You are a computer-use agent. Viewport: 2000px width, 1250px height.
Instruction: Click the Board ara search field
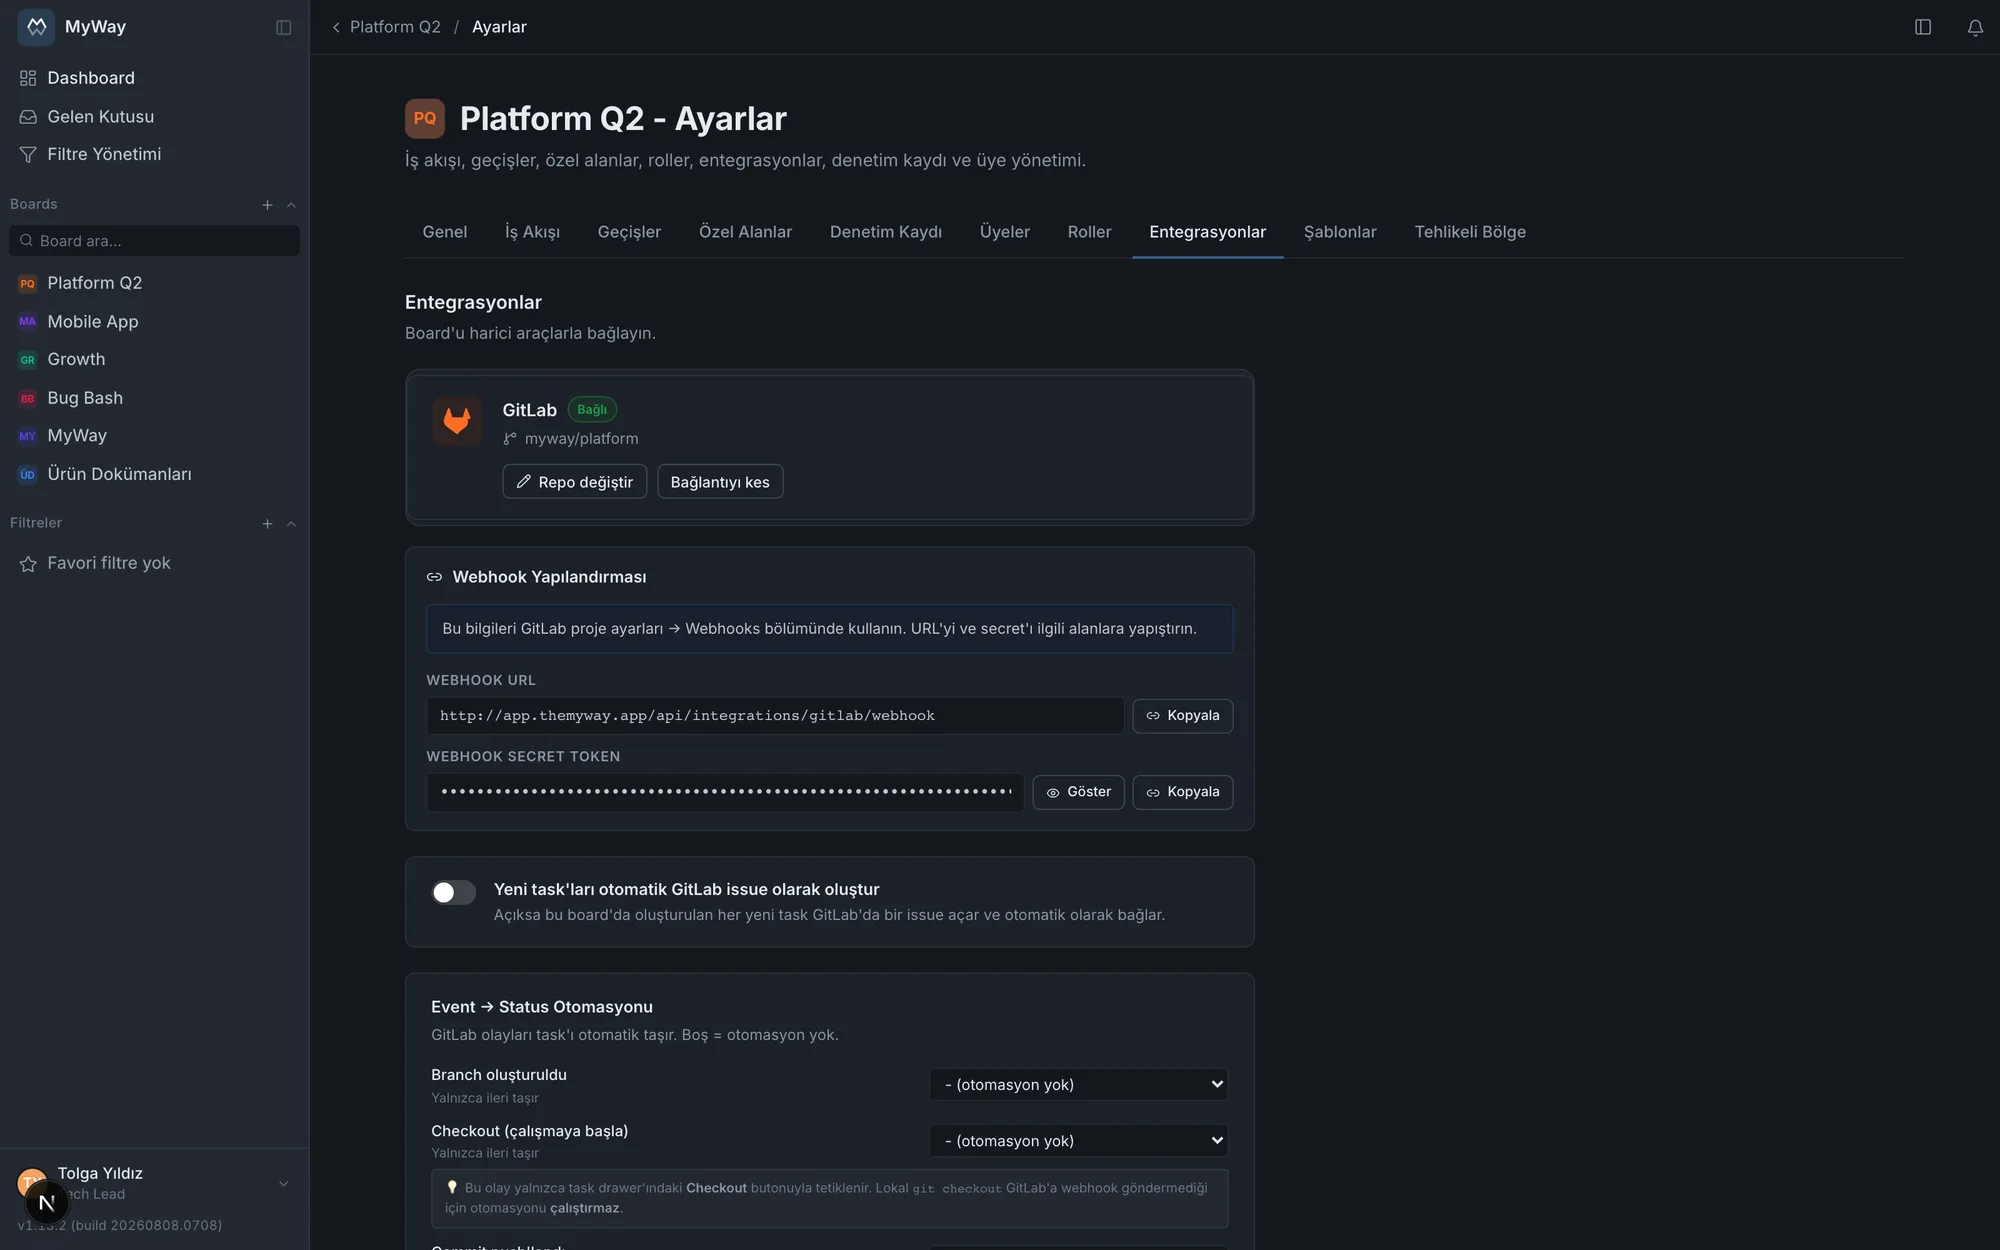[x=155, y=241]
